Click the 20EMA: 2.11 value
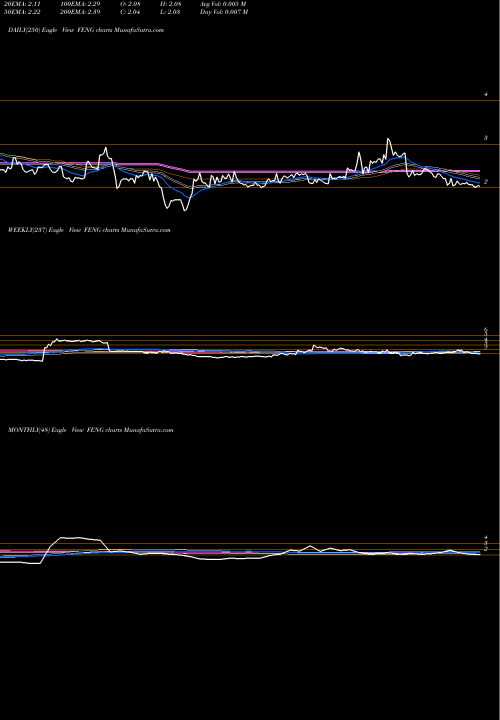This screenshot has height=720, width=500. [x=23, y=4]
